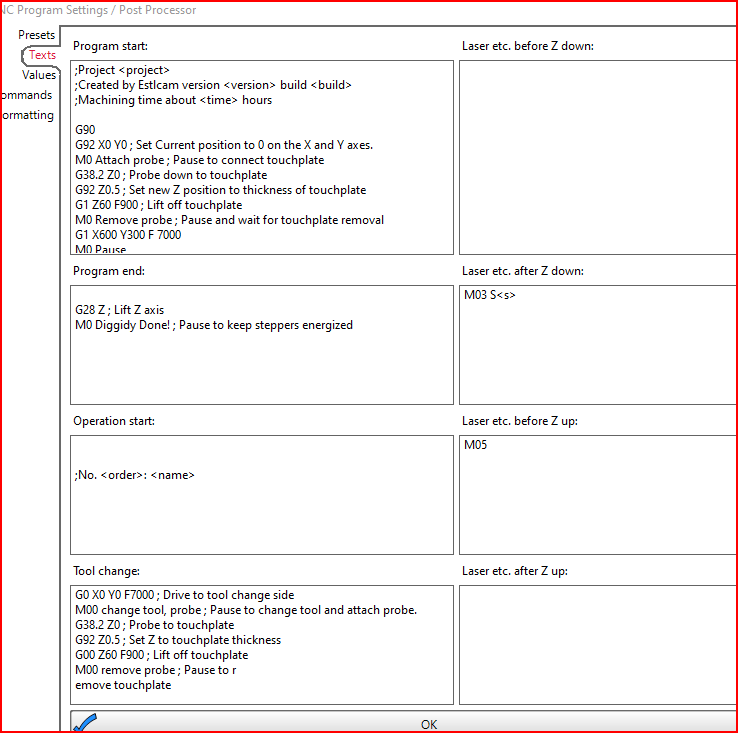Click the line 'G90' in Program start

(x=85, y=130)
